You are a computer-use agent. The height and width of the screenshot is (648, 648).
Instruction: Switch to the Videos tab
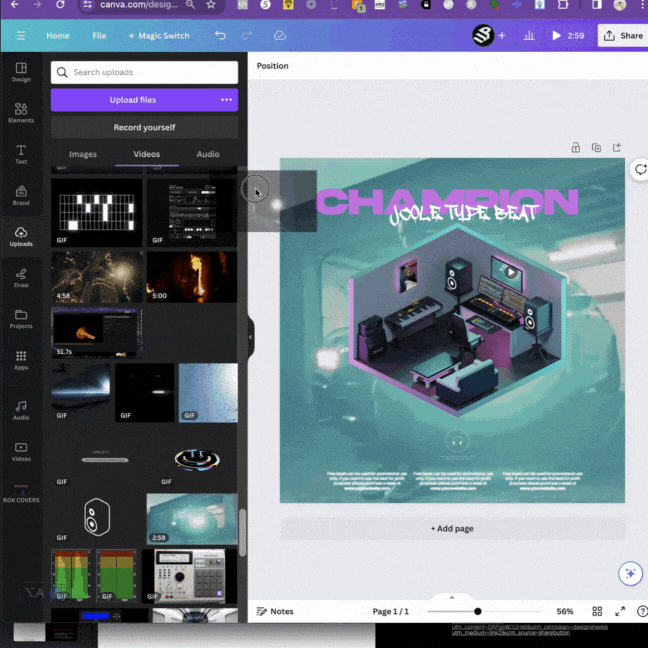pyautogui.click(x=147, y=154)
